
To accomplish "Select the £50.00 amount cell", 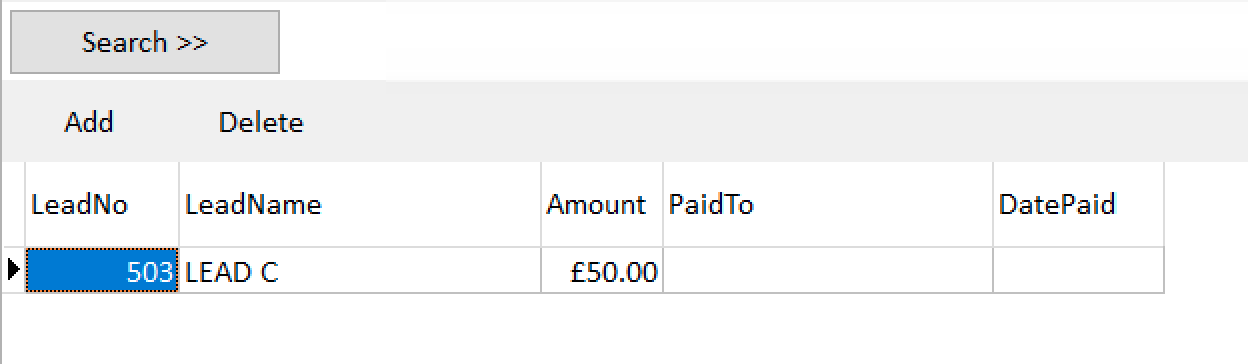I will tap(602, 270).
